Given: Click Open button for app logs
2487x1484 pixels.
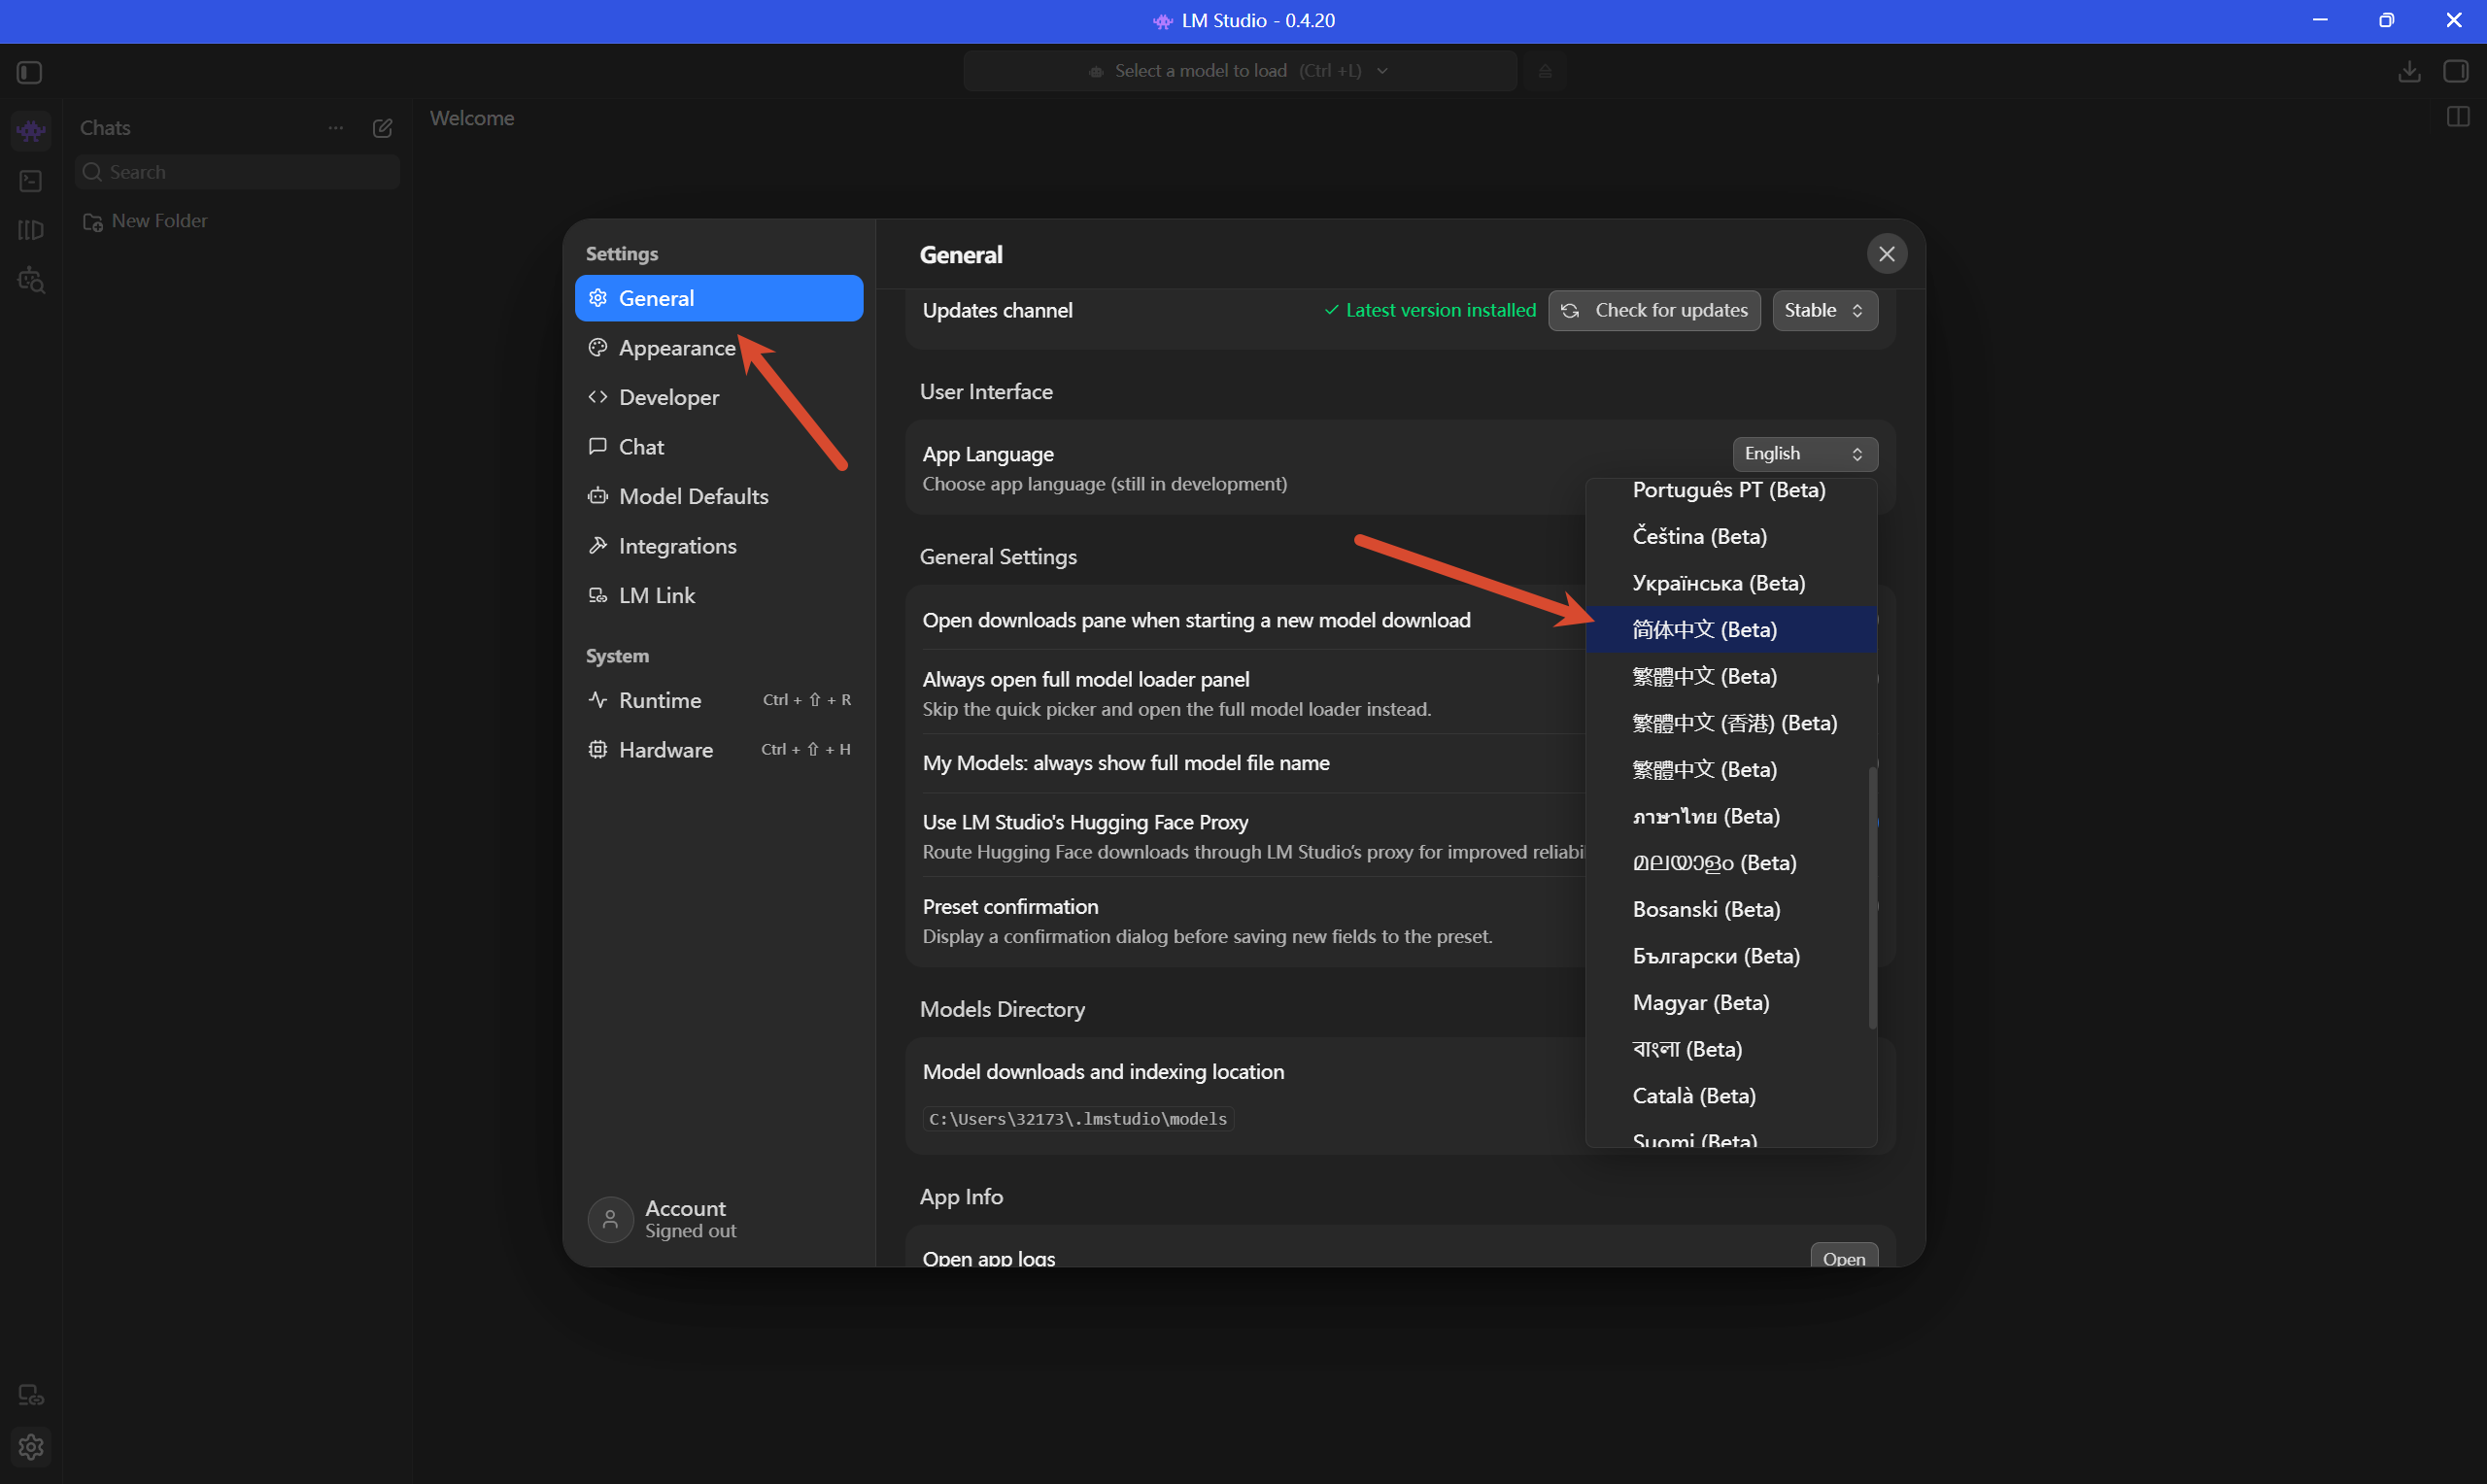Looking at the screenshot, I should point(1843,1256).
